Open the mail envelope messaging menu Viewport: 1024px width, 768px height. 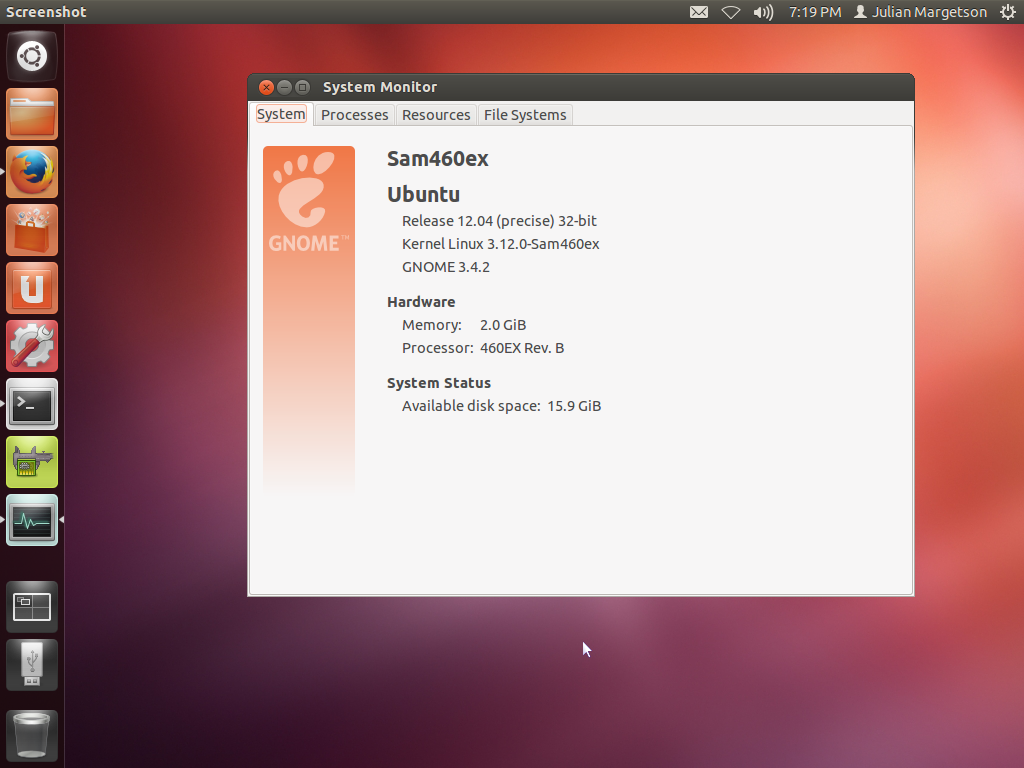tap(699, 12)
